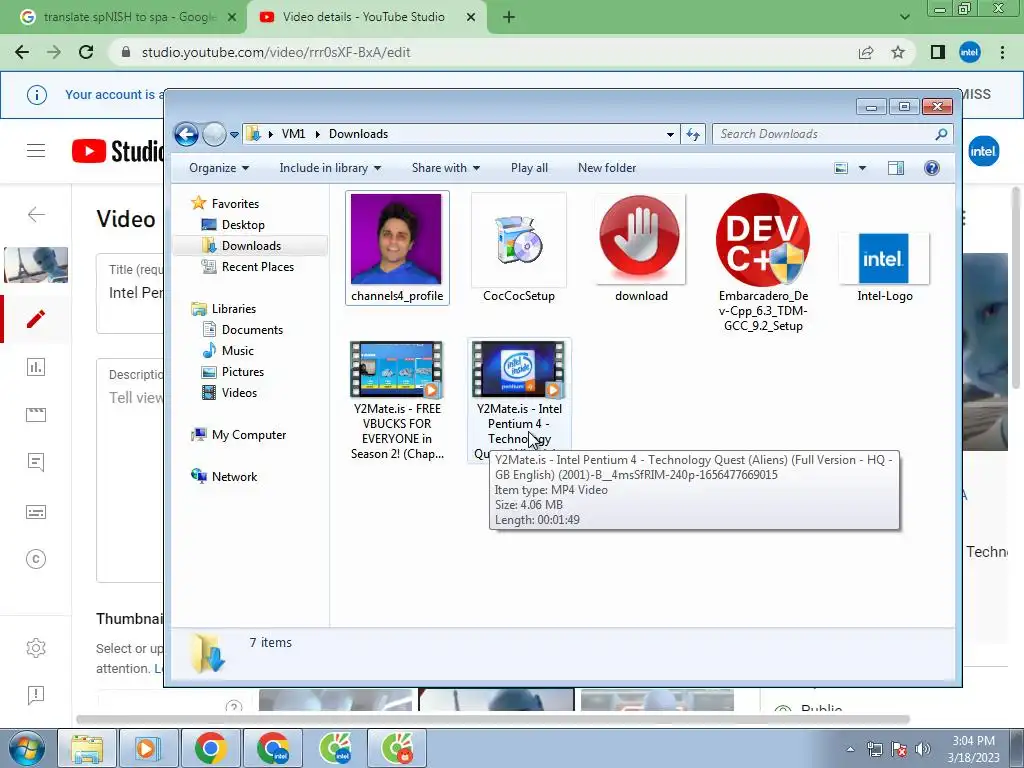Go back in Explorer window

pos(186,135)
